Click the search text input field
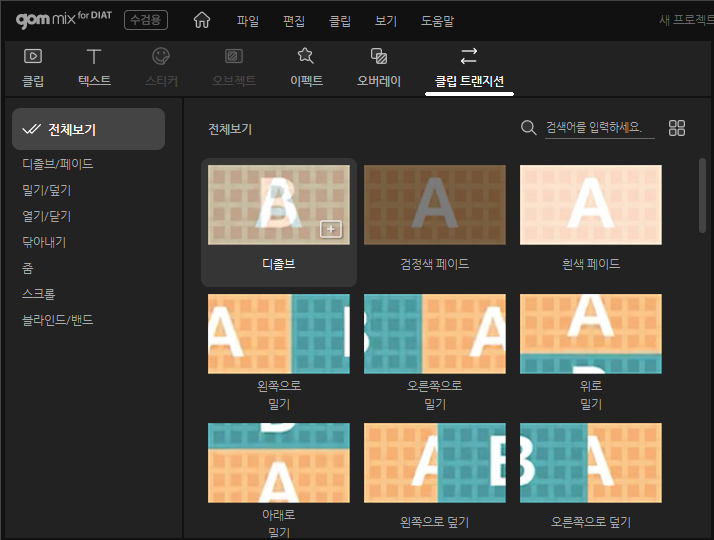 [598, 128]
